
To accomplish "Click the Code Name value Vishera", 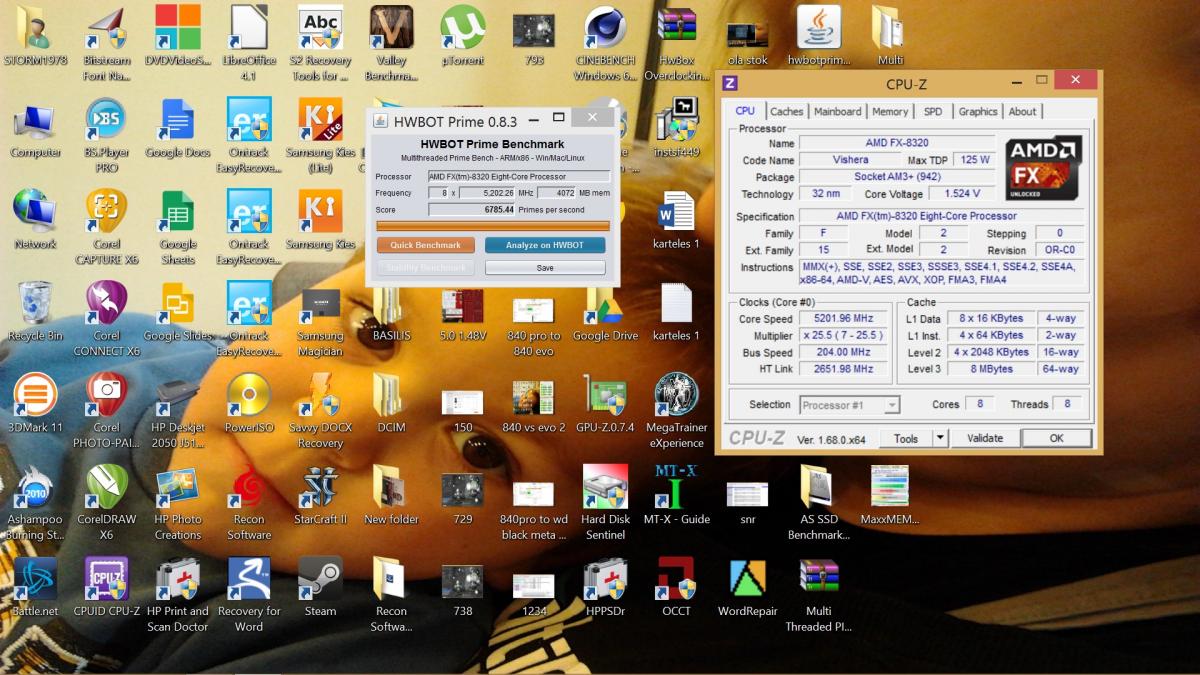I will pos(851,160).
